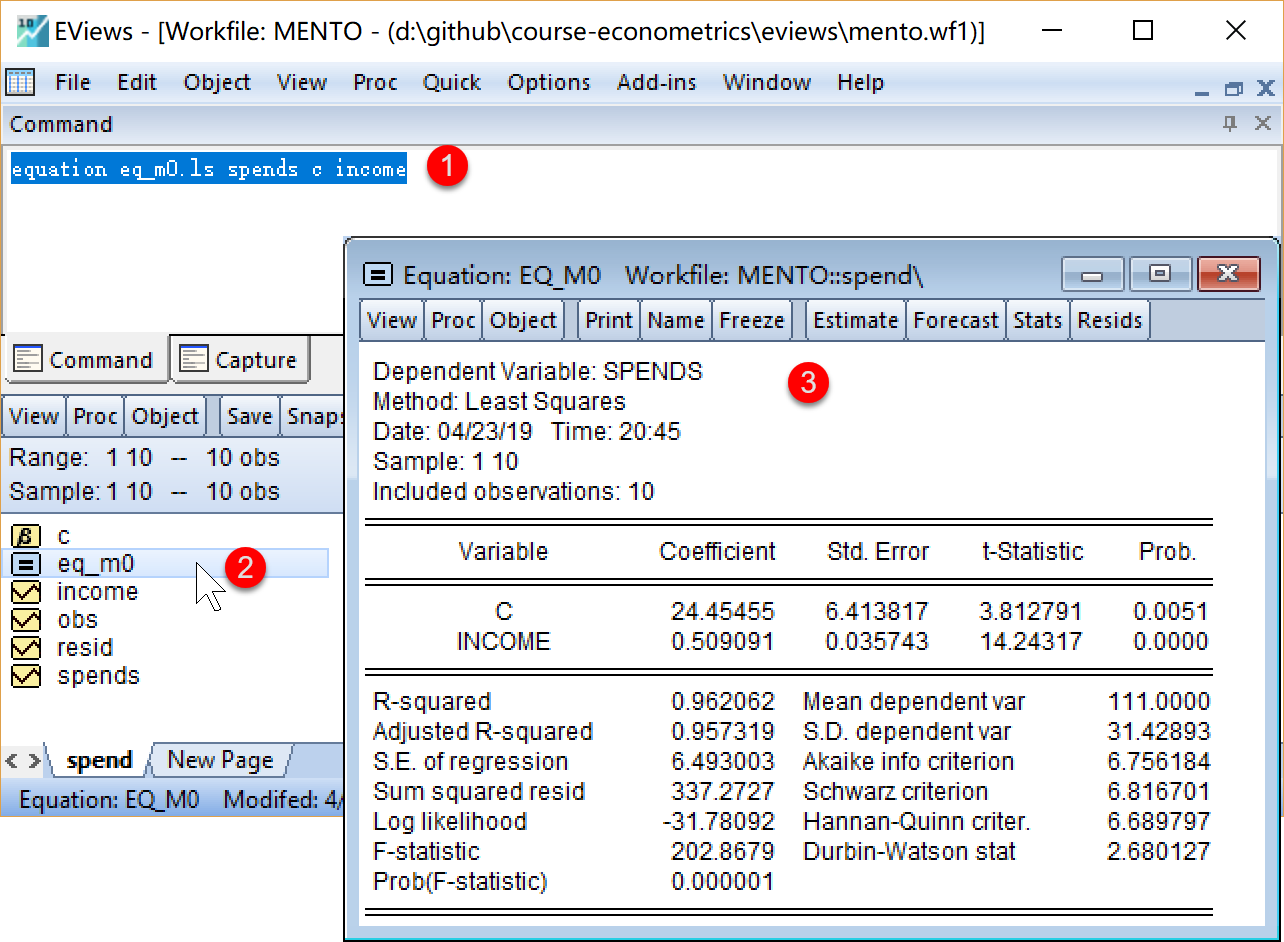The height and width of the screenshot is (942, 1284).
Task: Click the workfile icon left of File menu
Action: [x=21, y=82]
